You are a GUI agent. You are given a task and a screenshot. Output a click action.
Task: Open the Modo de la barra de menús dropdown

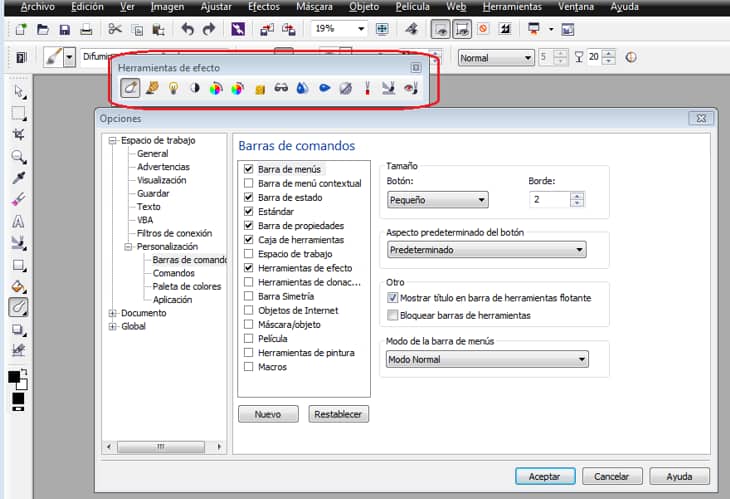click(487, 359)
